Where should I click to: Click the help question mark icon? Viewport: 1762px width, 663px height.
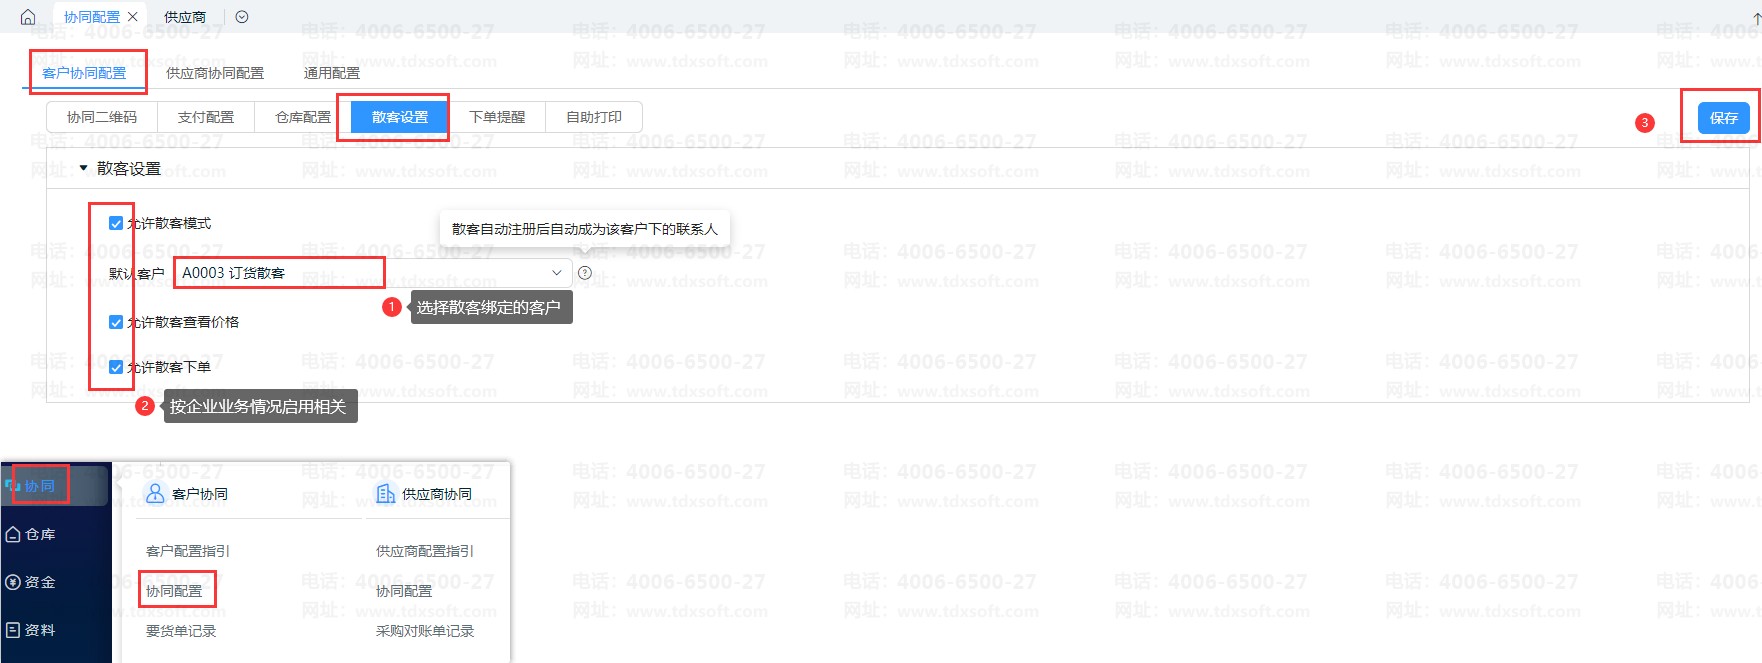click(x=585, y=273)
